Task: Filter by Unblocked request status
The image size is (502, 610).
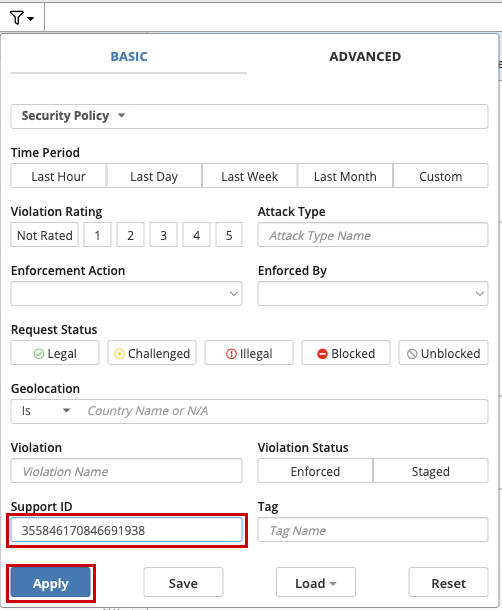Action: click(x=443, y=353)
